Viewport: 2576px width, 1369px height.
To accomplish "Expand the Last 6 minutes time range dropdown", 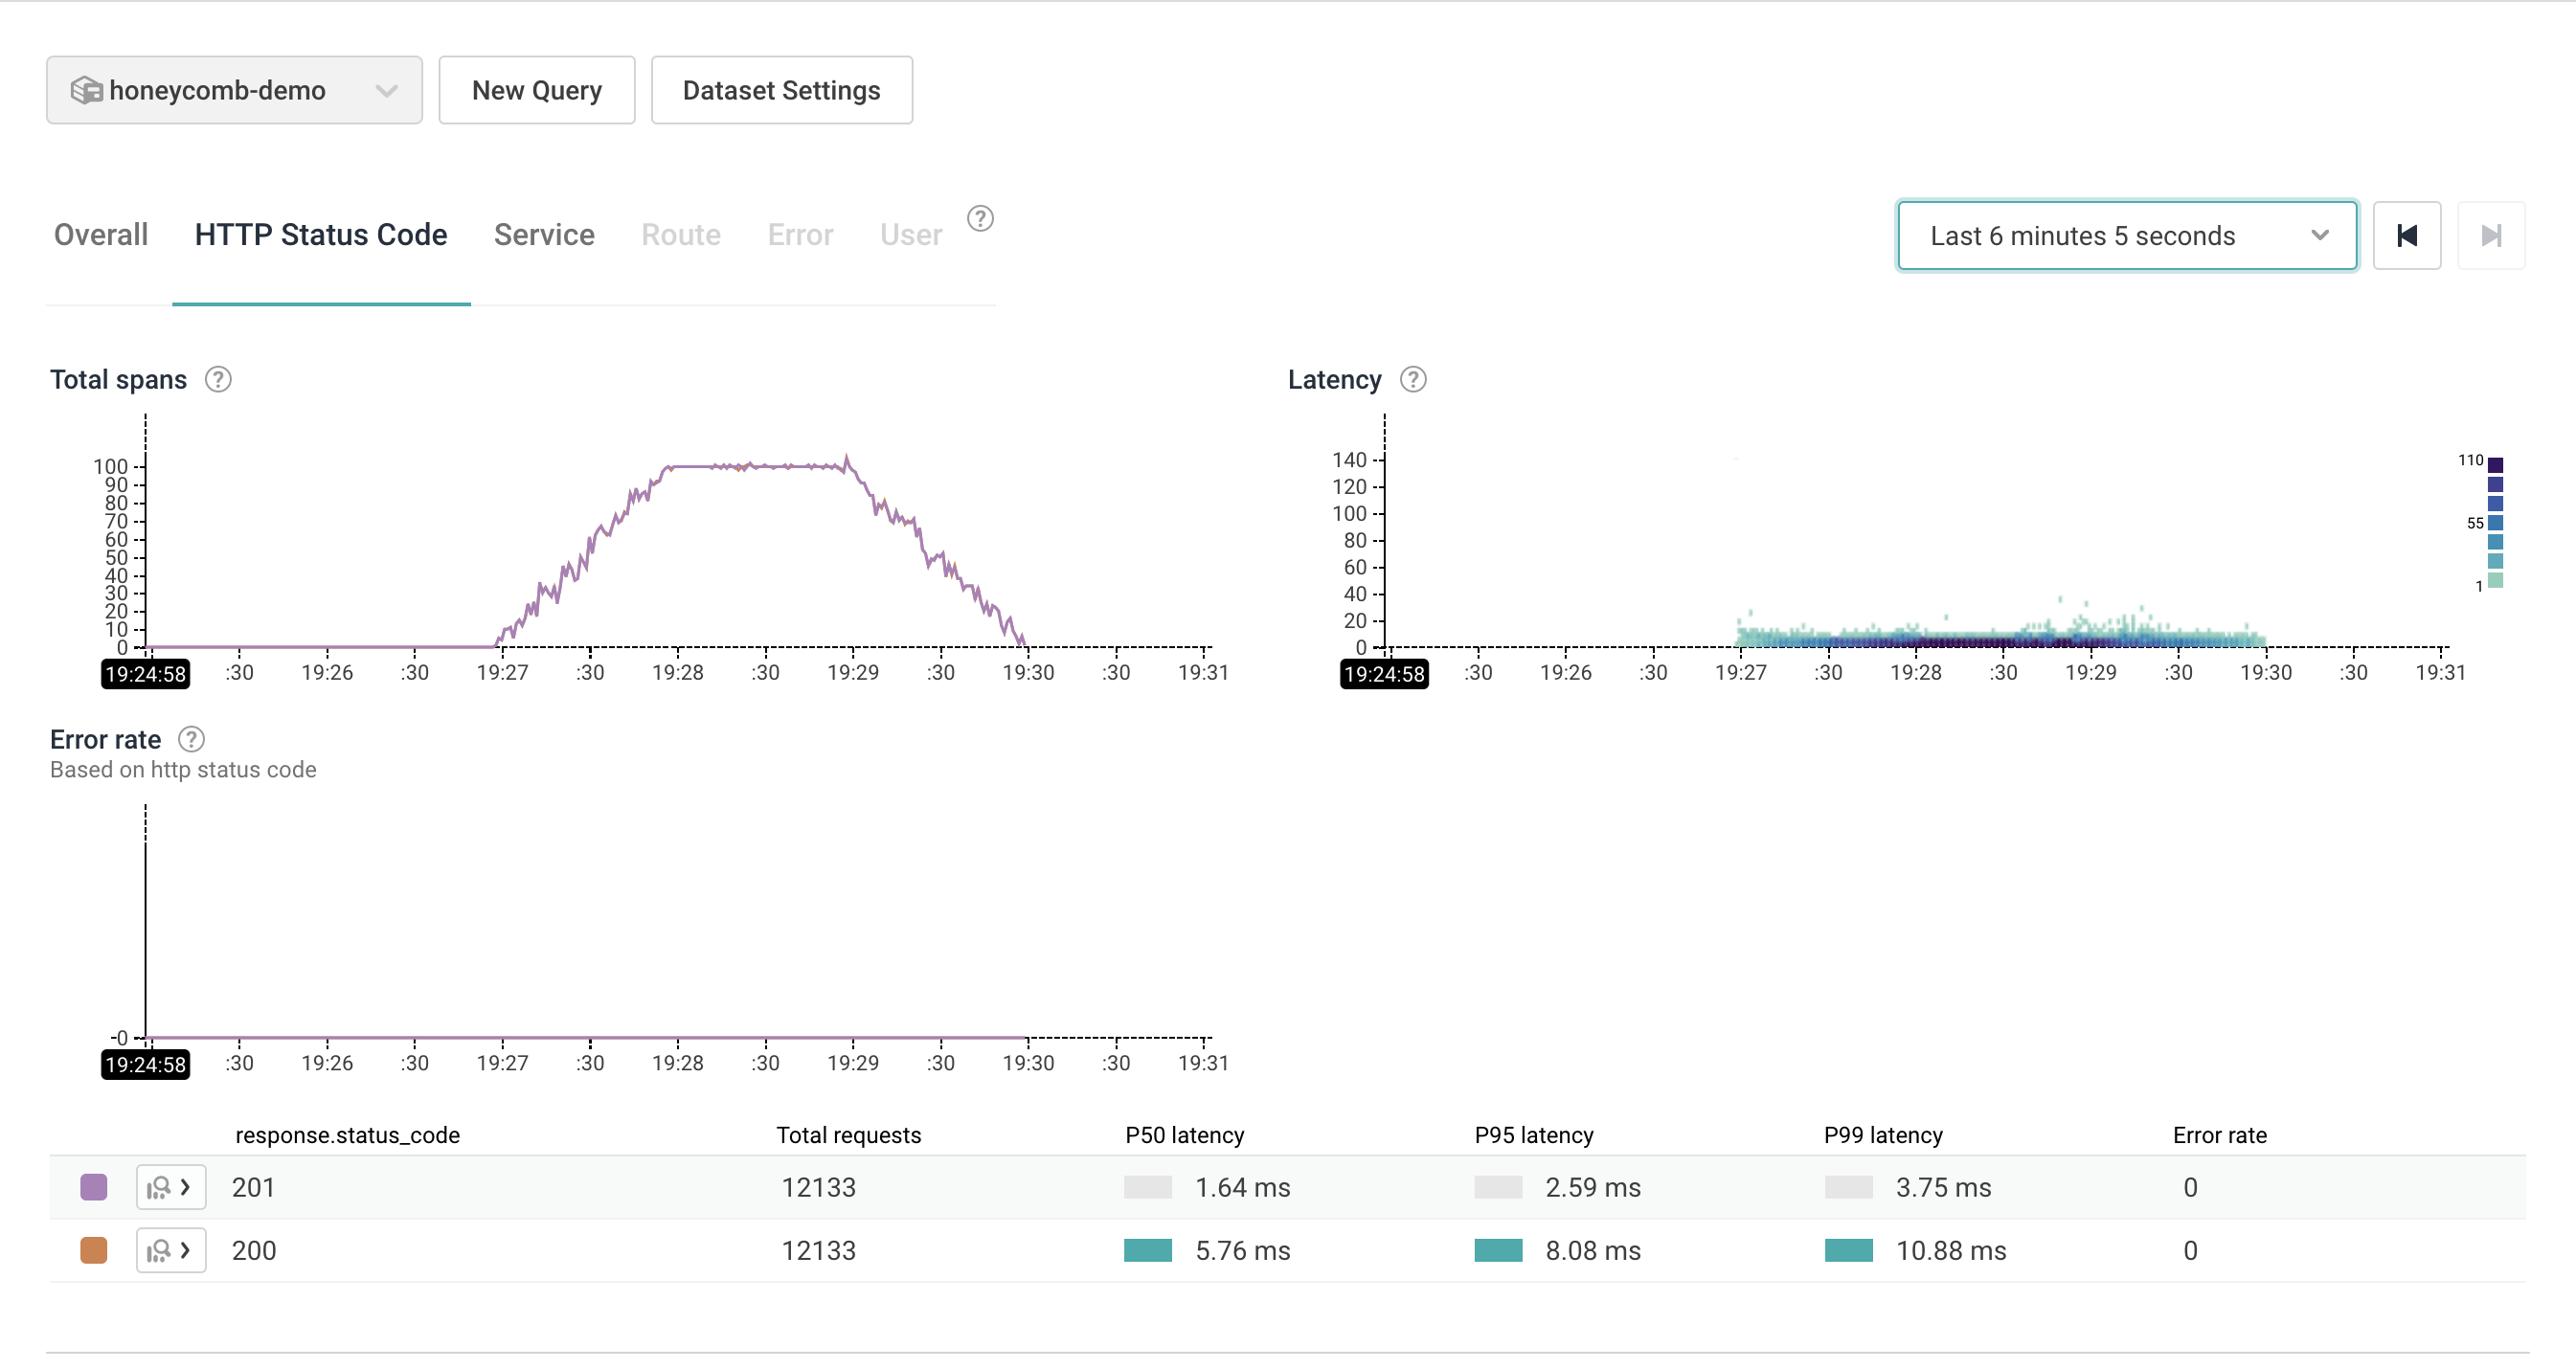I will (2123, 235).
